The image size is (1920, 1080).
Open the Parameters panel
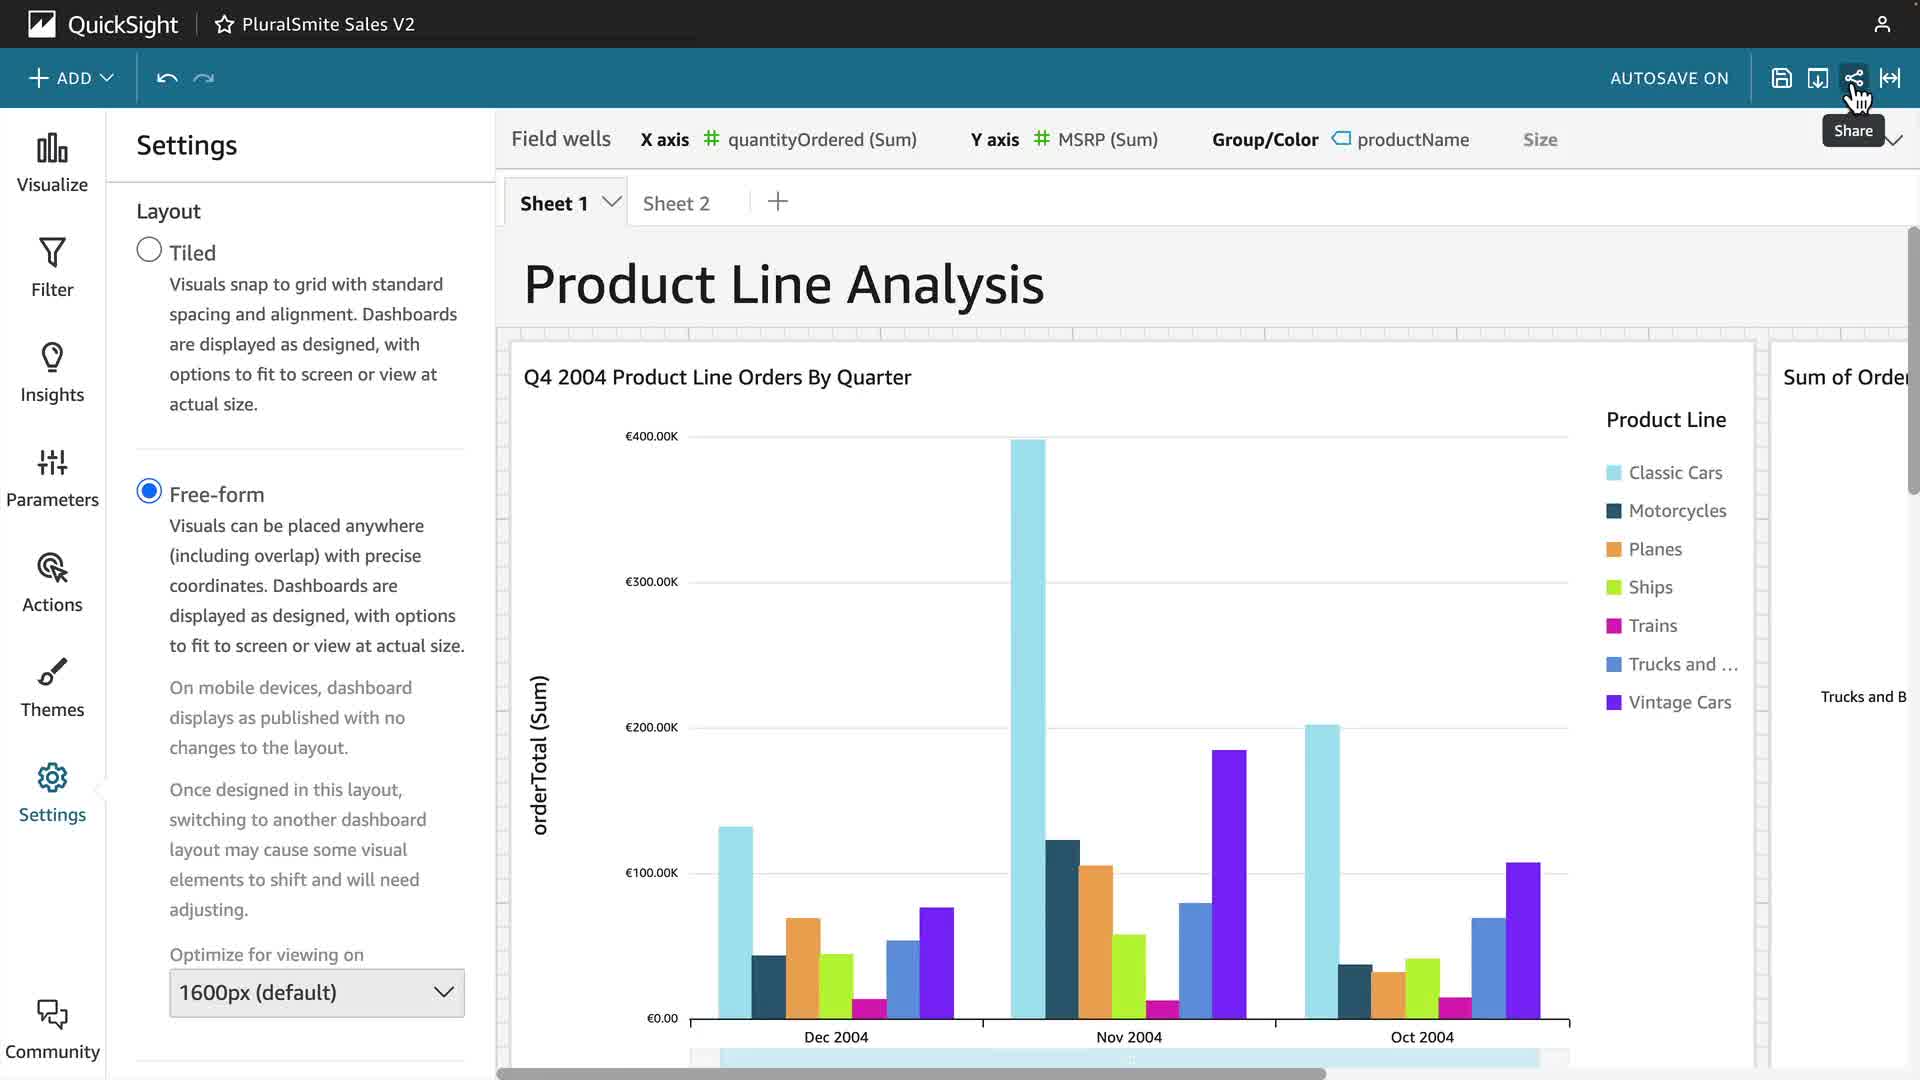tap(52, 478)
